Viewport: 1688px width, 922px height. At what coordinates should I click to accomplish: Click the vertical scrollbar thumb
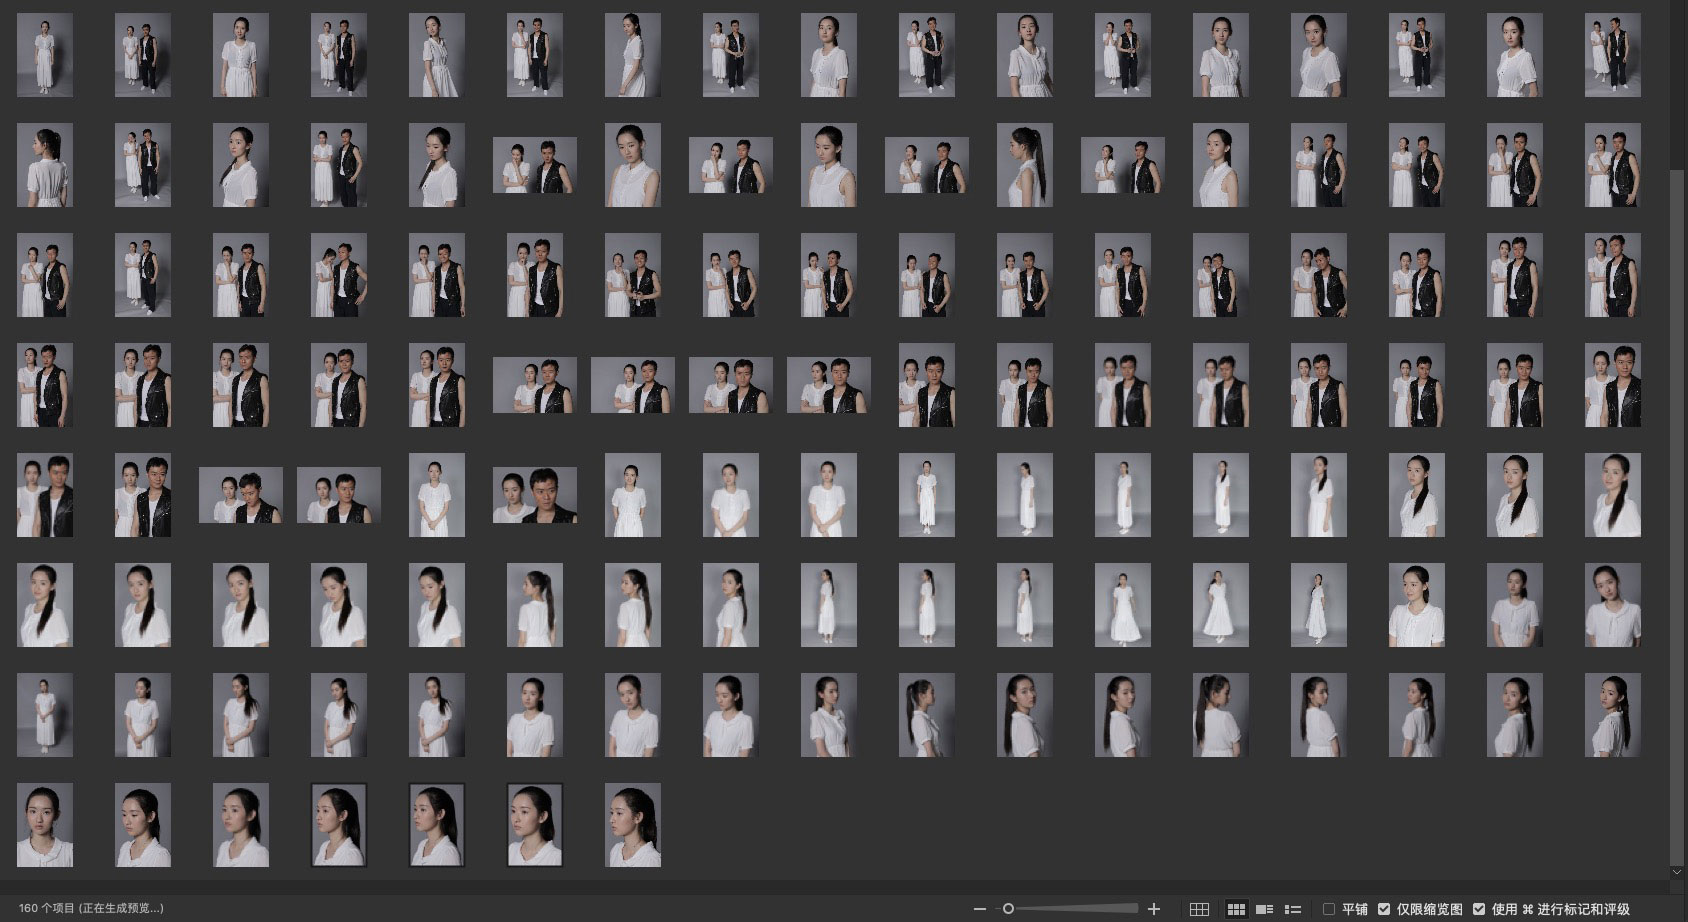coord(1677,500)
